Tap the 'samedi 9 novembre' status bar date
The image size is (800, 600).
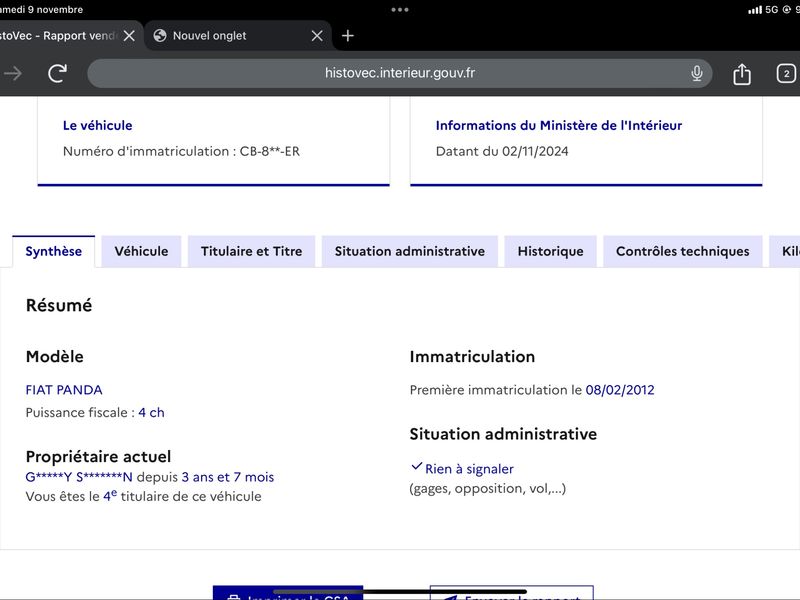pos(41,10)
